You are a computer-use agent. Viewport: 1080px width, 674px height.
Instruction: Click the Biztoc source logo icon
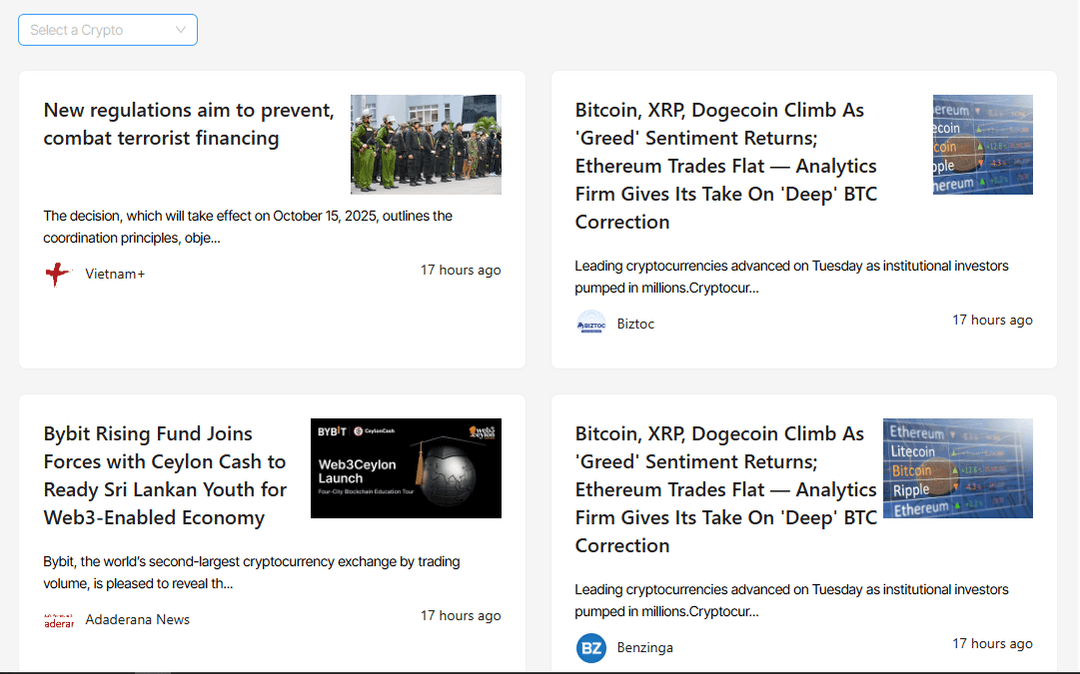[x=591, y=324]
